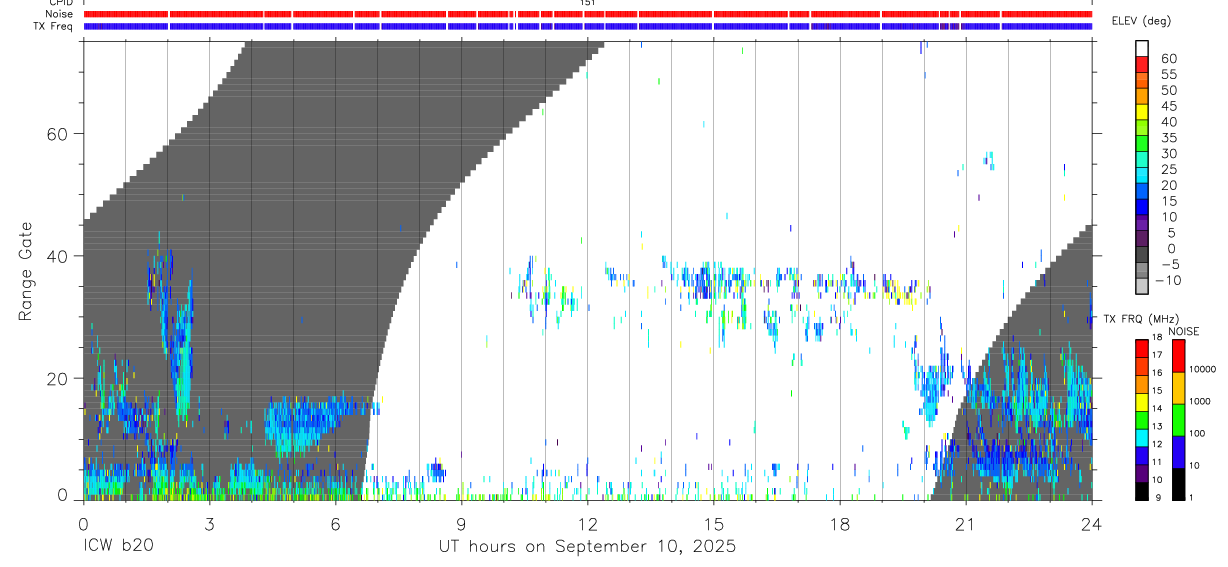
Task: Click the '55' value on the ELEV color bar
Action: tap(1169, 75)
